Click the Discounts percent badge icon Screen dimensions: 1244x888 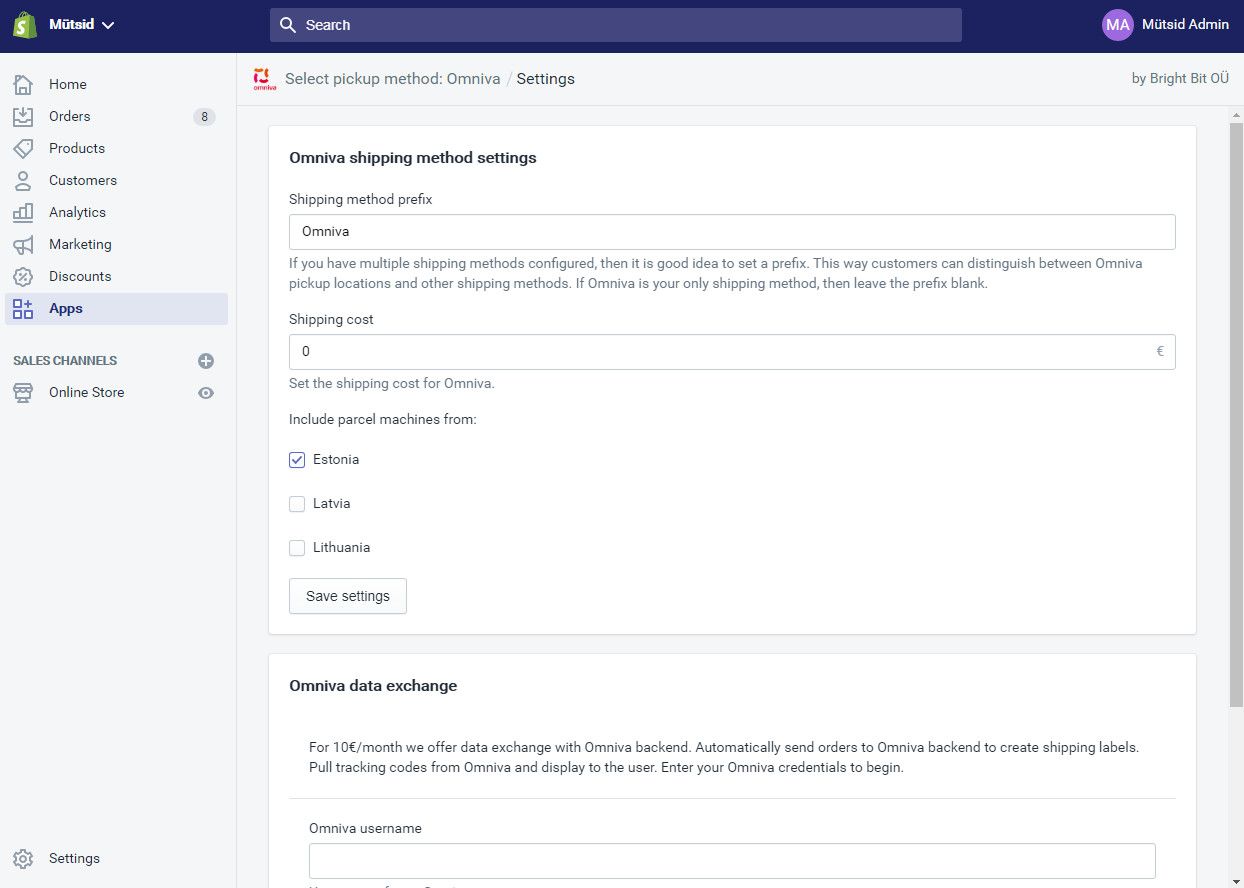pyautogui.click(x=23, y=276)
